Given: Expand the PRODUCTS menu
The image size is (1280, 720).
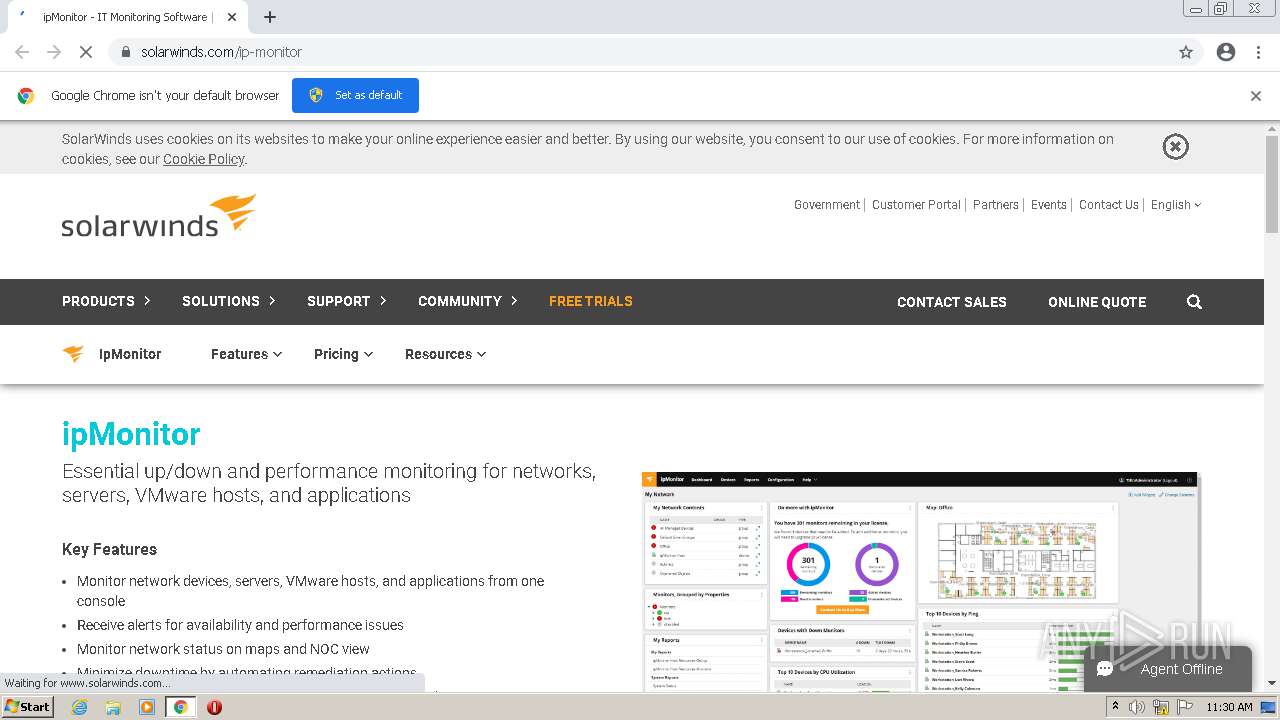Looking at the screenshot, I should pos(106,301).
